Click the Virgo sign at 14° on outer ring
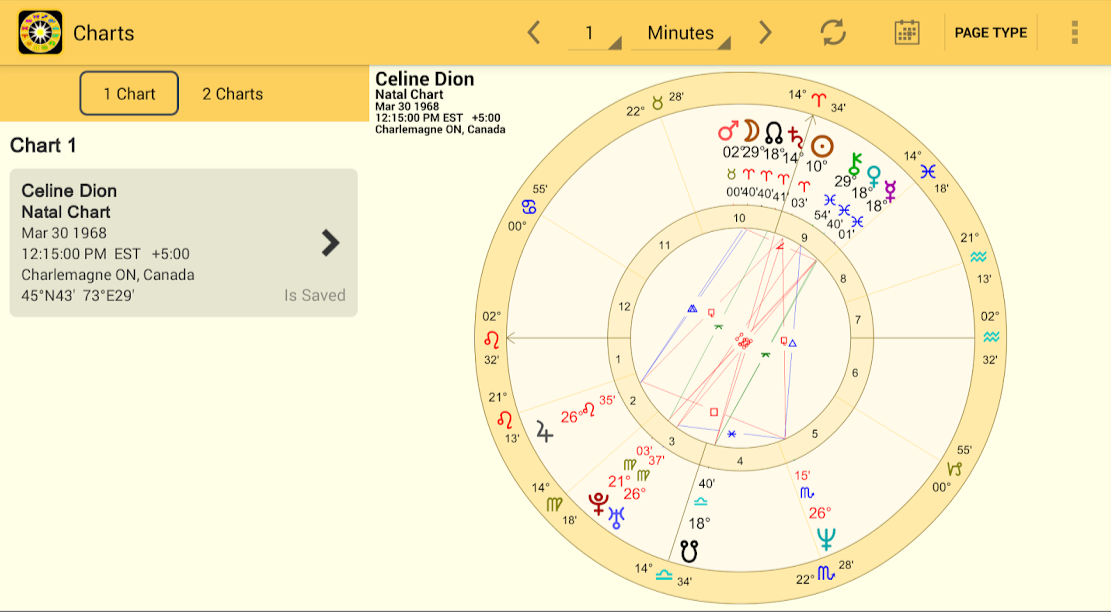The width and height of the screenshot is (1111, 612). 554,504
